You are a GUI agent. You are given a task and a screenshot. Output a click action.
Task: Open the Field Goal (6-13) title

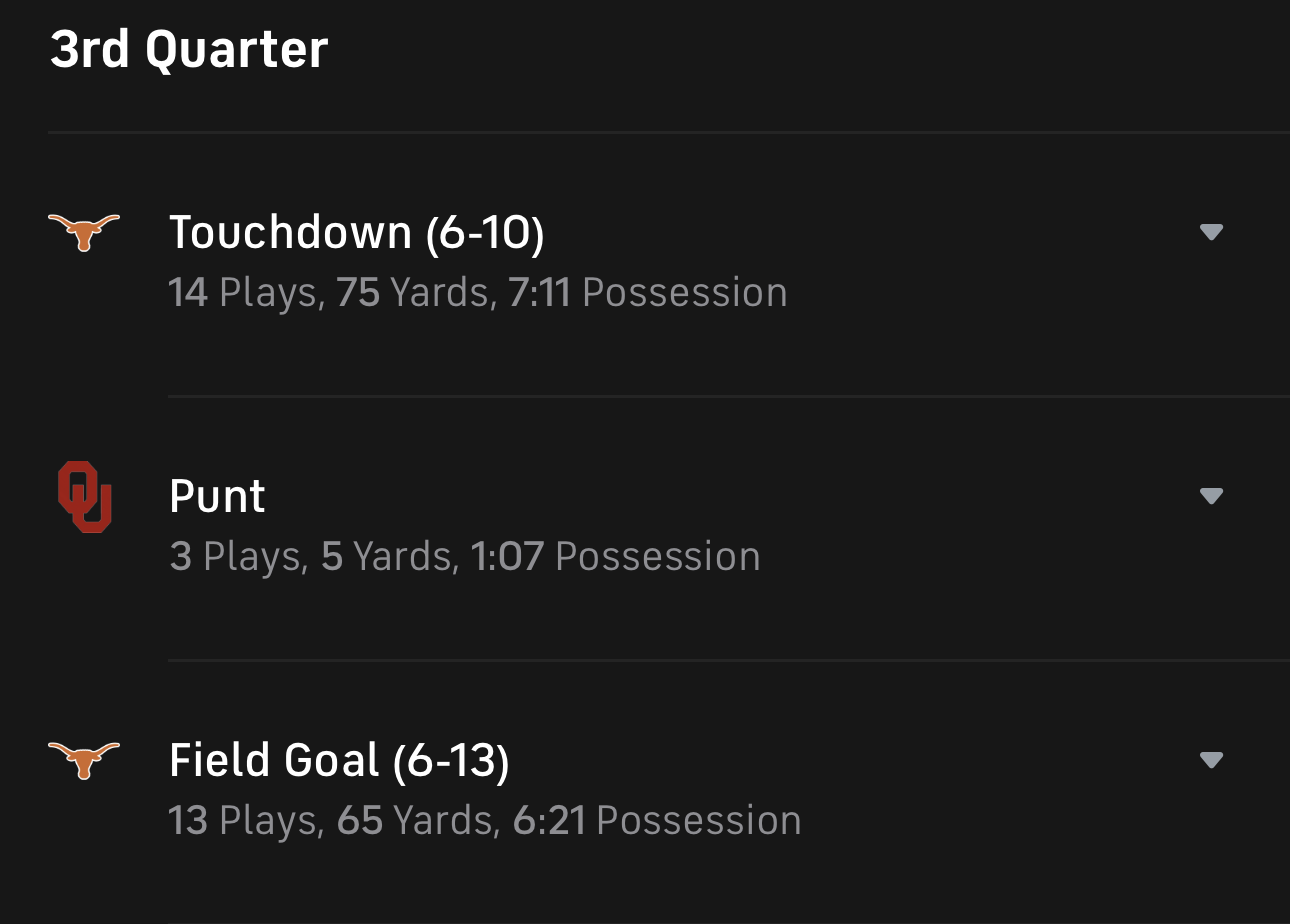click(x=338, y=761)
